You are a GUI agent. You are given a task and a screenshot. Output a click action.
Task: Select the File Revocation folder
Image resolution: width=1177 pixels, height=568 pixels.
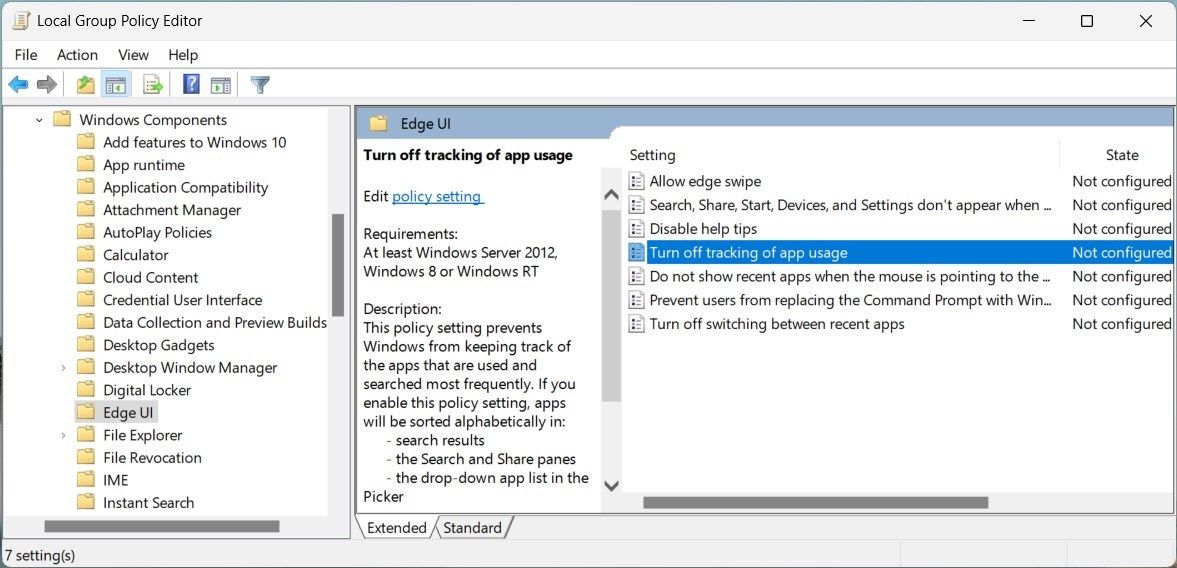[152, 458]
